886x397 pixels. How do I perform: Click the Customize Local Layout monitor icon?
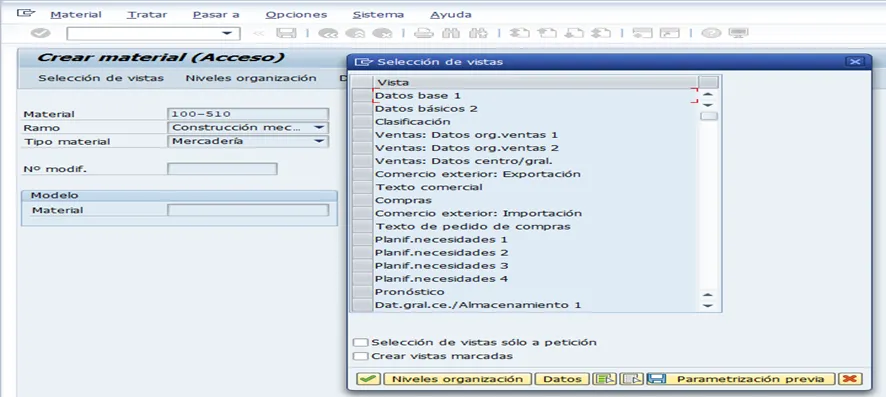pos(738,33)
